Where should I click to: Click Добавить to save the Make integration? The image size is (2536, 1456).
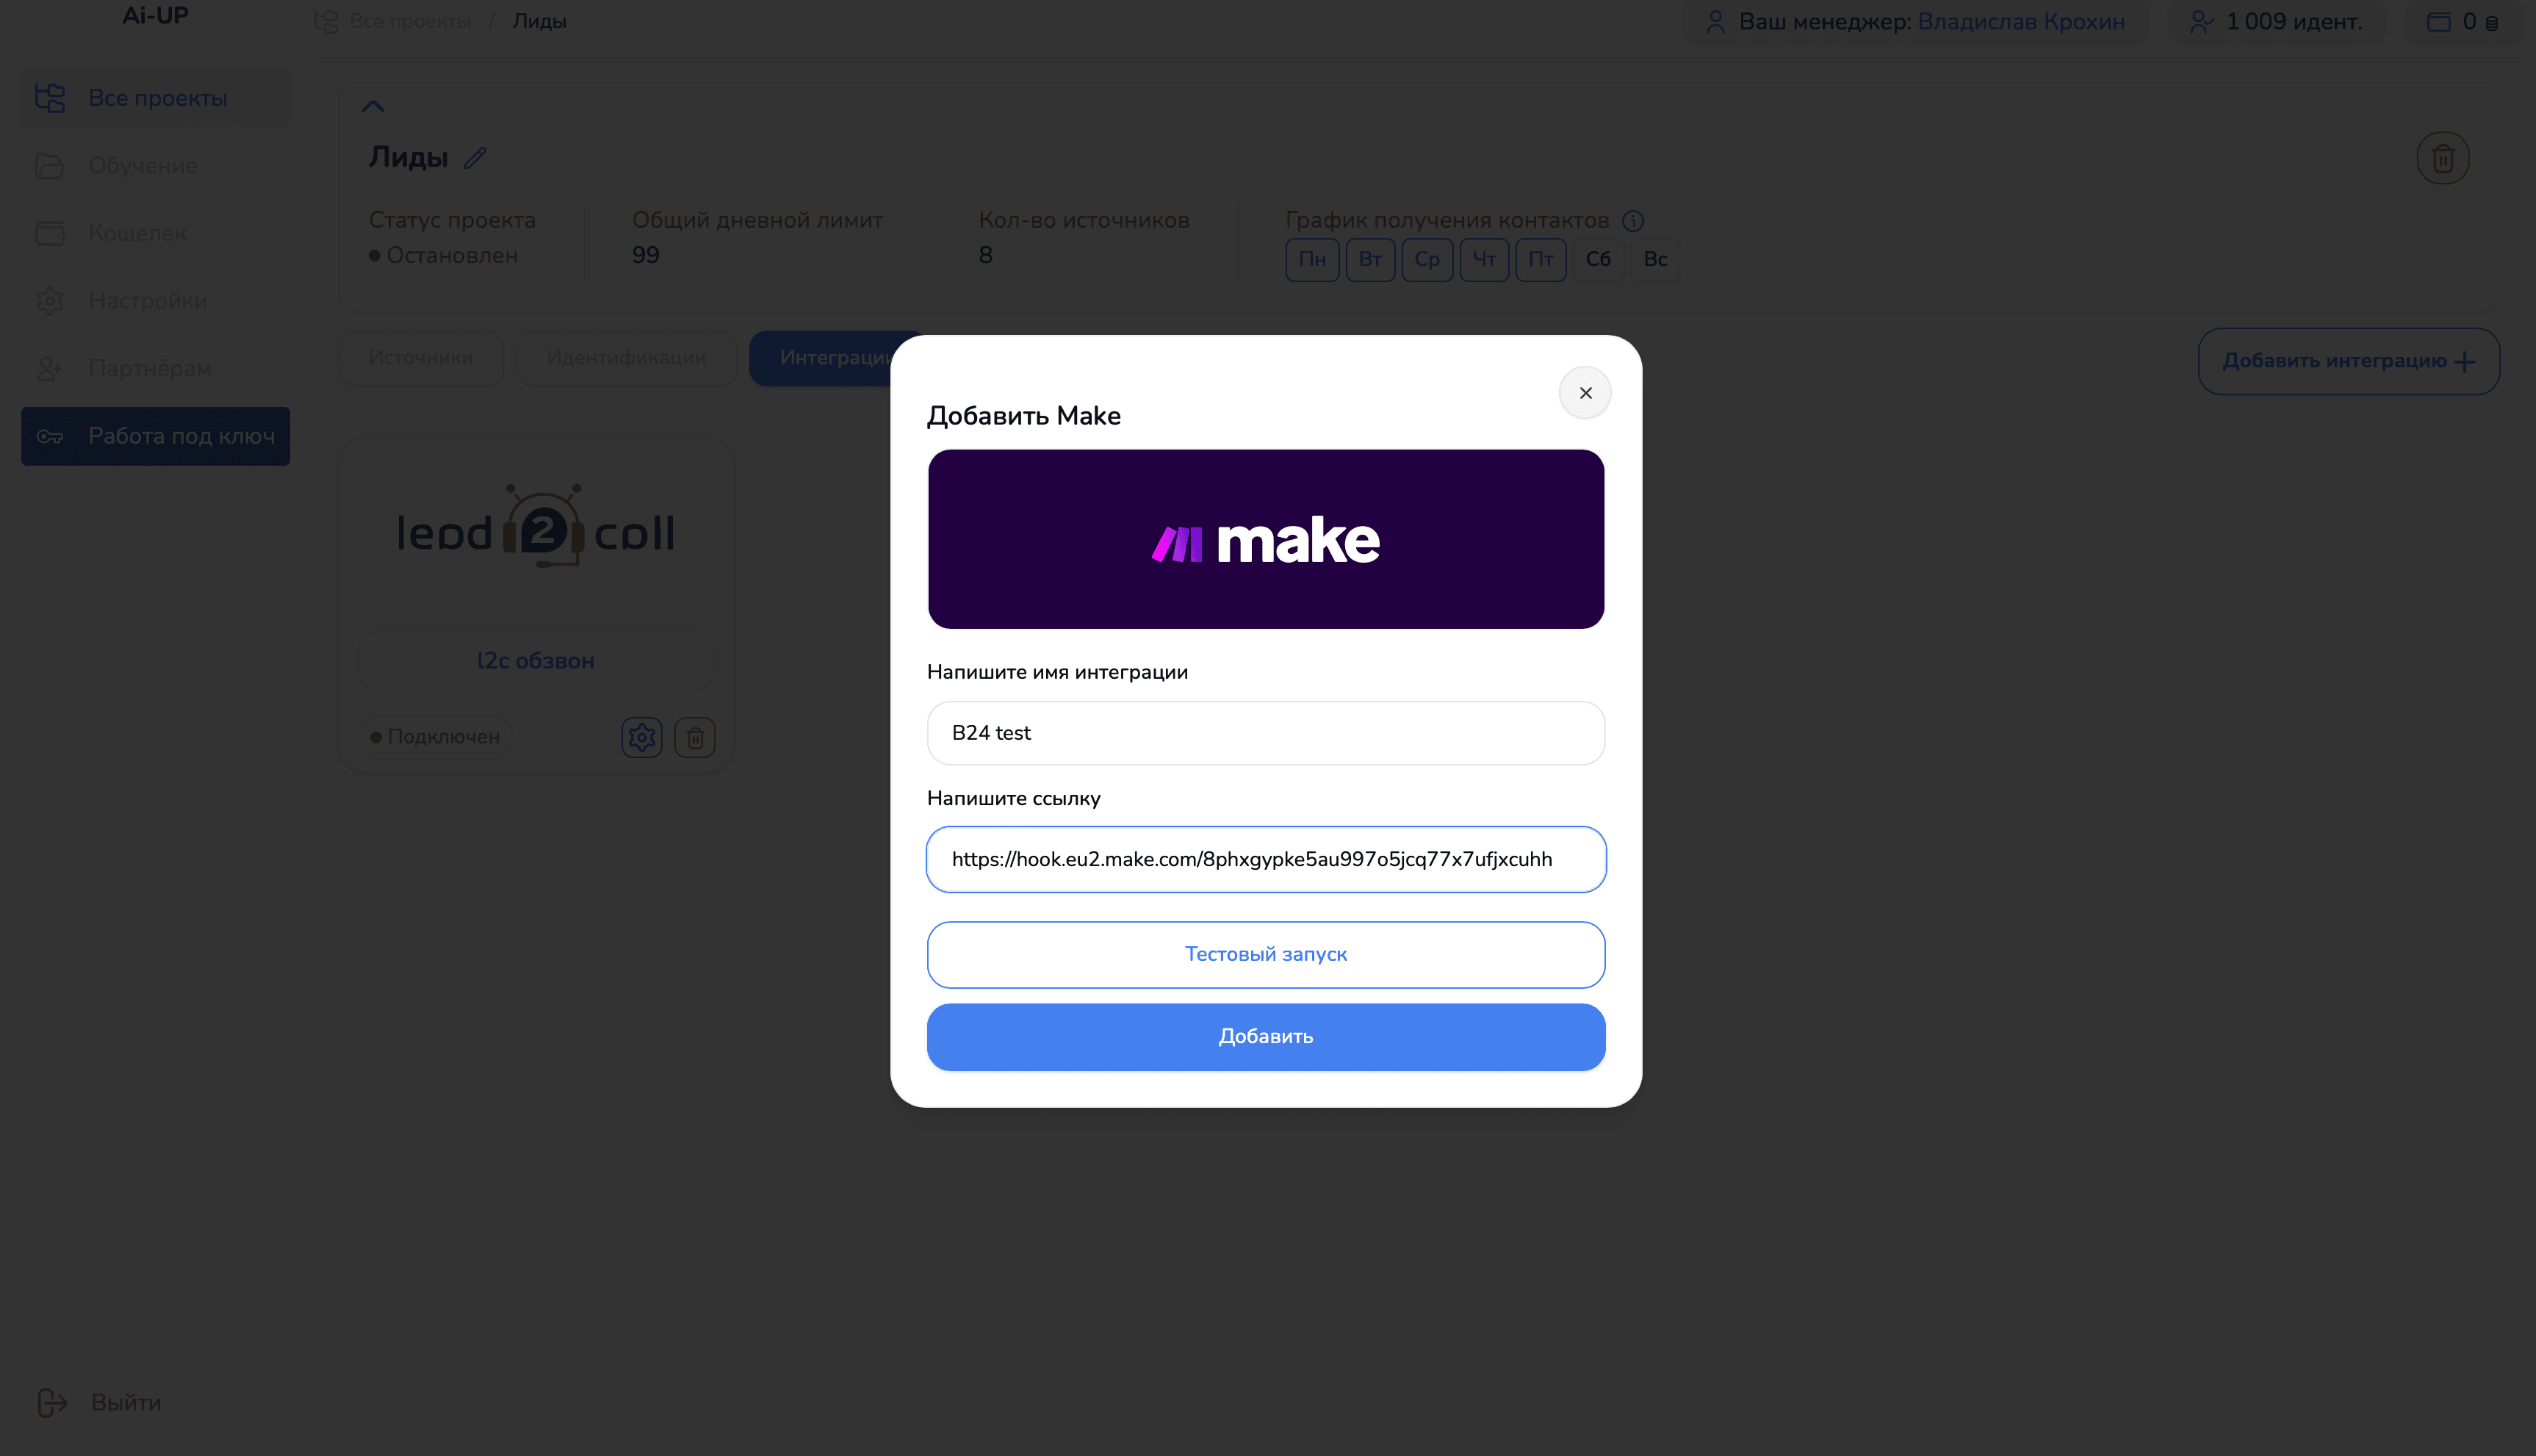click(x=1265, y=1037)
